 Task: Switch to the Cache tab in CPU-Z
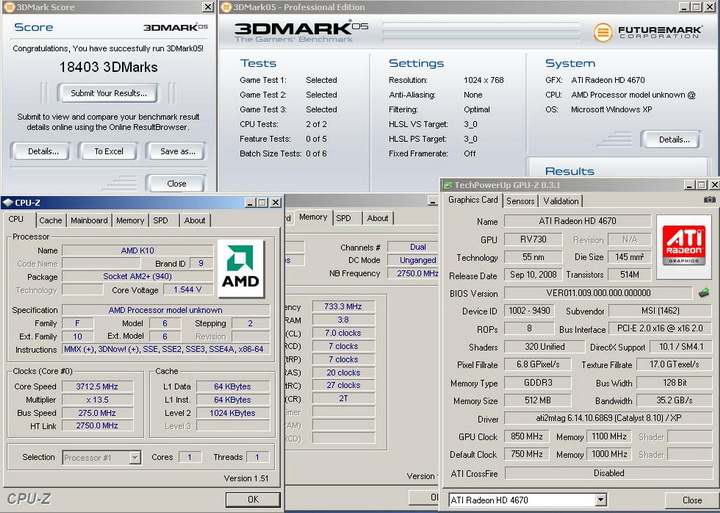click(51, 220)
